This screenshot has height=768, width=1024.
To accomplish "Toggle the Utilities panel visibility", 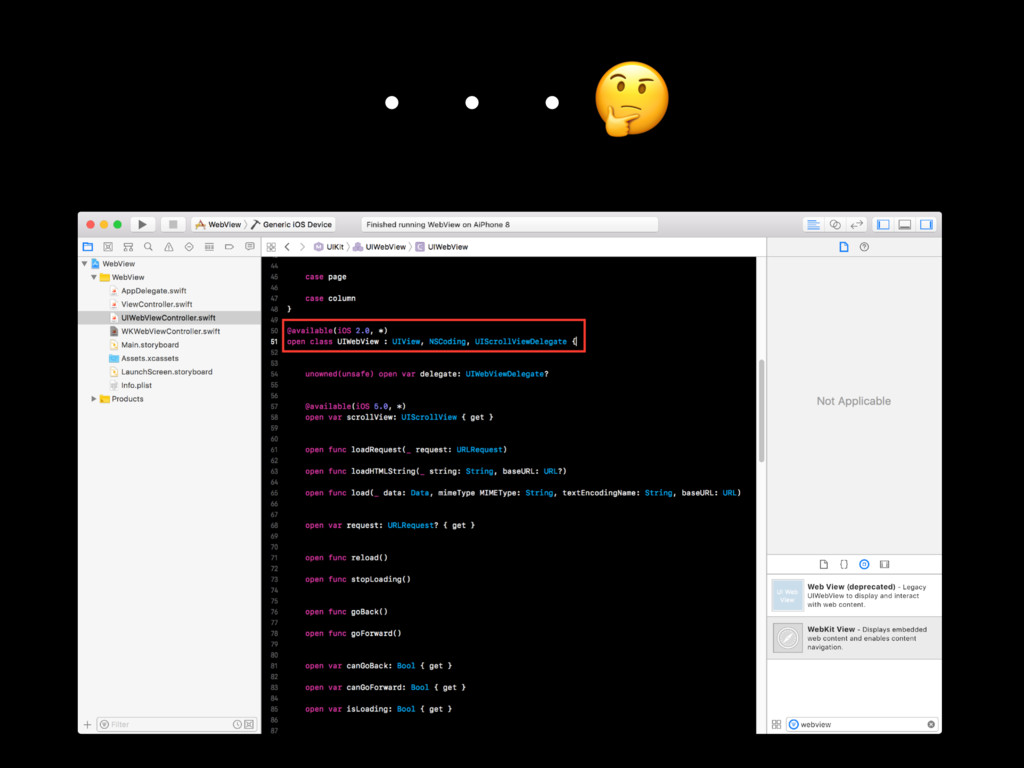I will click(x=926, y=224).
